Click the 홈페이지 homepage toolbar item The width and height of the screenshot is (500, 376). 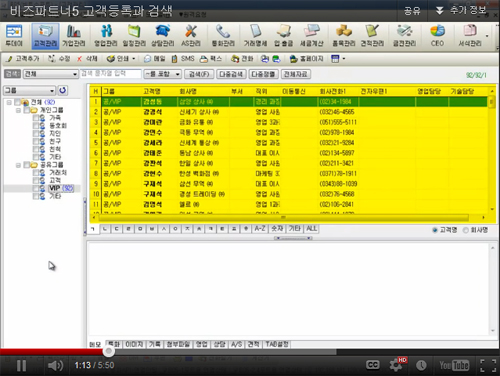(x=306, y=59)
